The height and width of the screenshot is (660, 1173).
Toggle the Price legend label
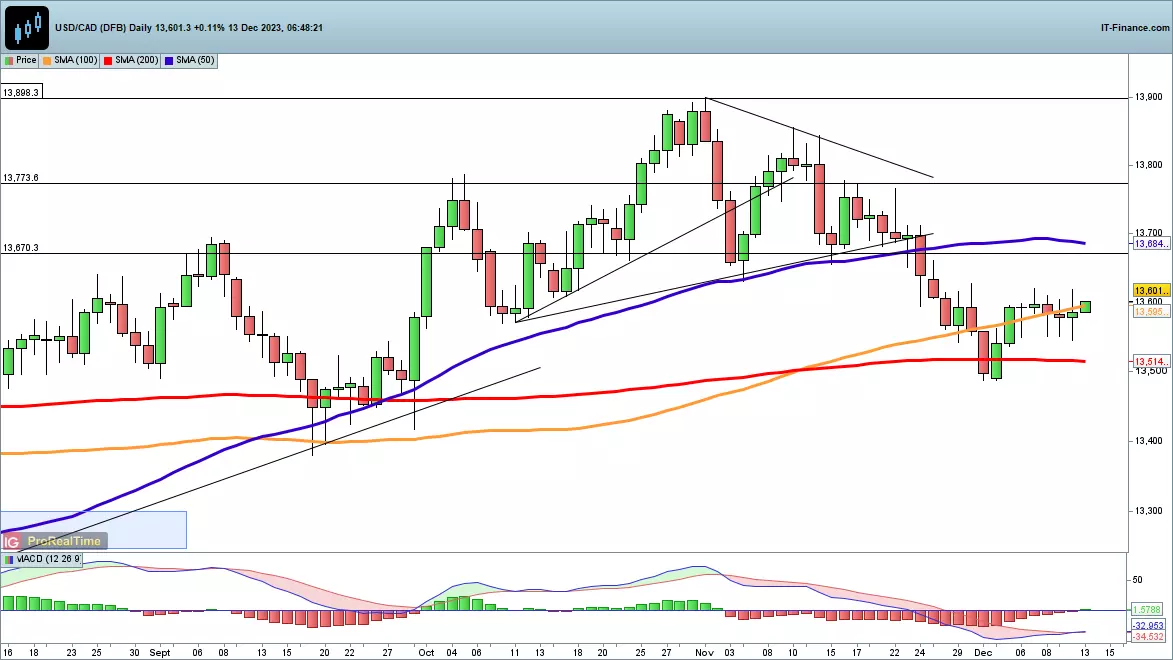[26, 60]
